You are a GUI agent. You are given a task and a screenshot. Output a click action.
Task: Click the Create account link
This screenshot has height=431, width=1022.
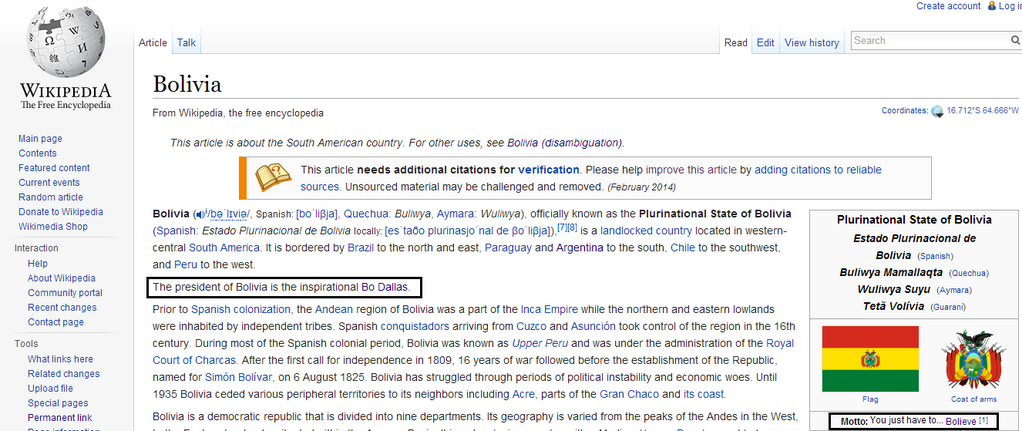(948, 6)
